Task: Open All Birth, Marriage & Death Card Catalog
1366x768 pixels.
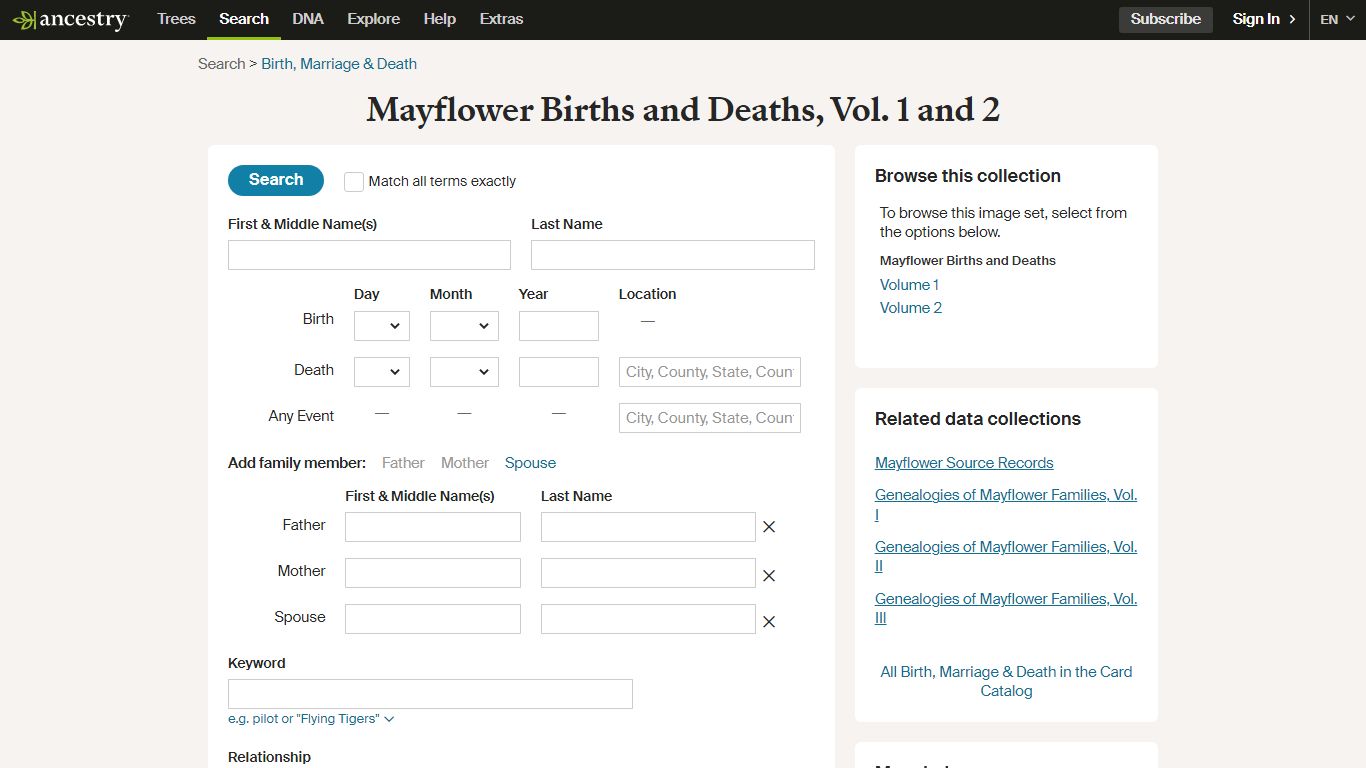Action: pyautogui.click(x=1006, y=682)
